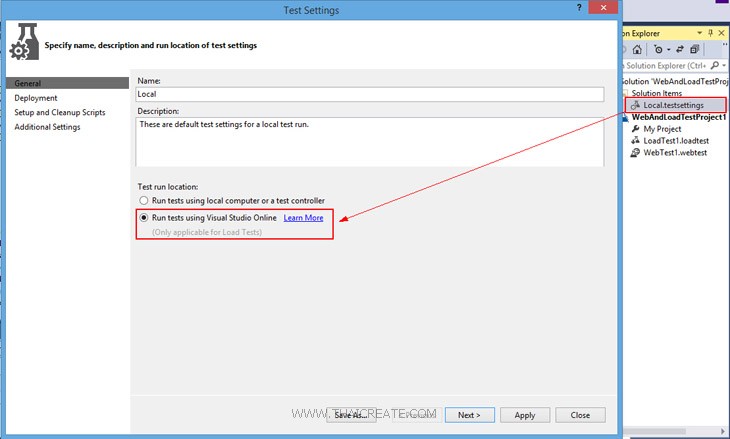Select the Solution Items folder
Image resolution: width=730 pixels, height=439 pixels.
tap(656, 93)
